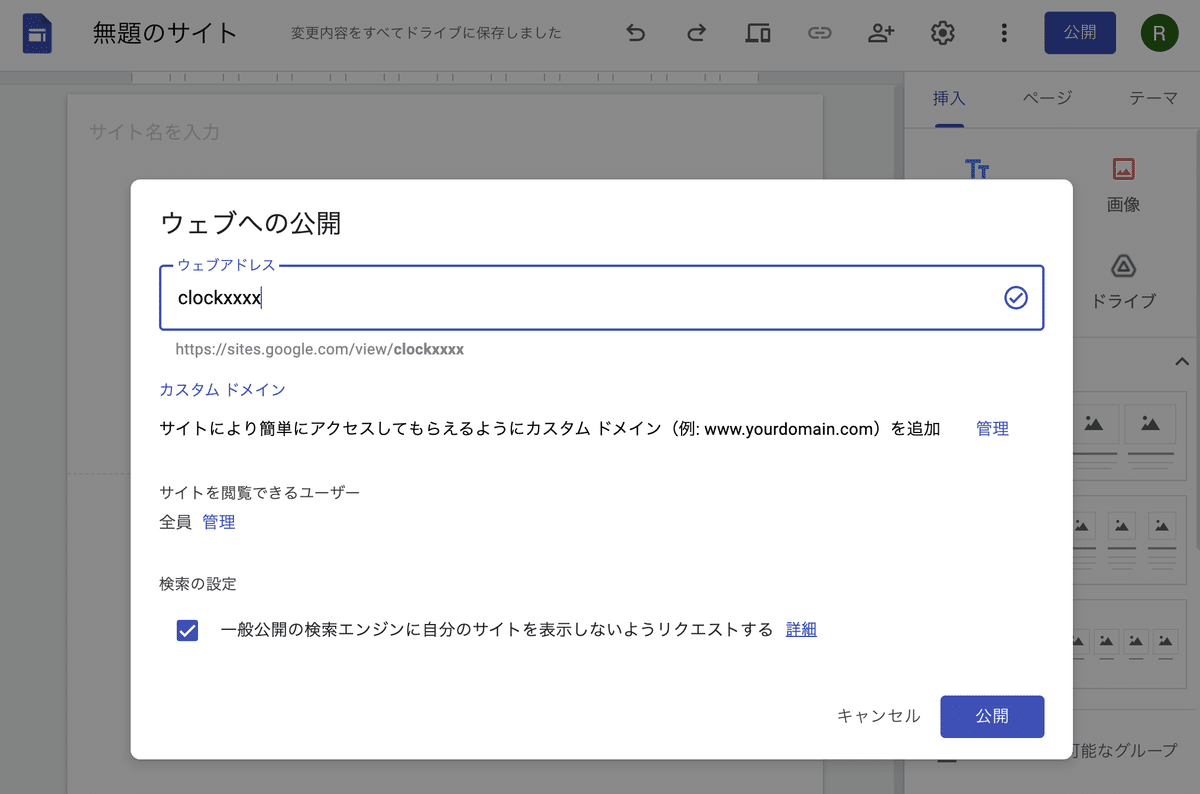Click the カスタム ドメイン heading link
Screen dimensions: 1200x794
point(222,390)
